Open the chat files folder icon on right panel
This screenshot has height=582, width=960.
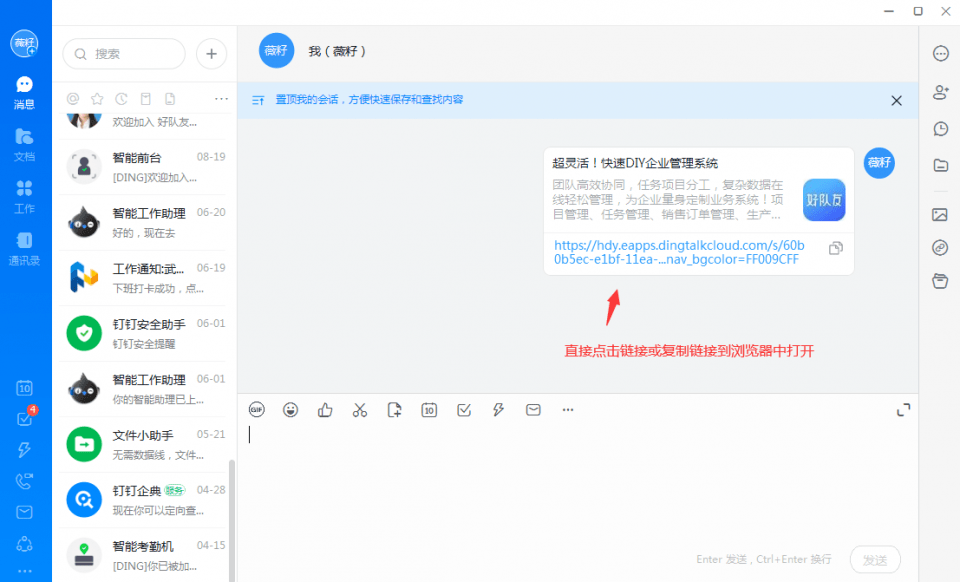[x=940, y=165]
